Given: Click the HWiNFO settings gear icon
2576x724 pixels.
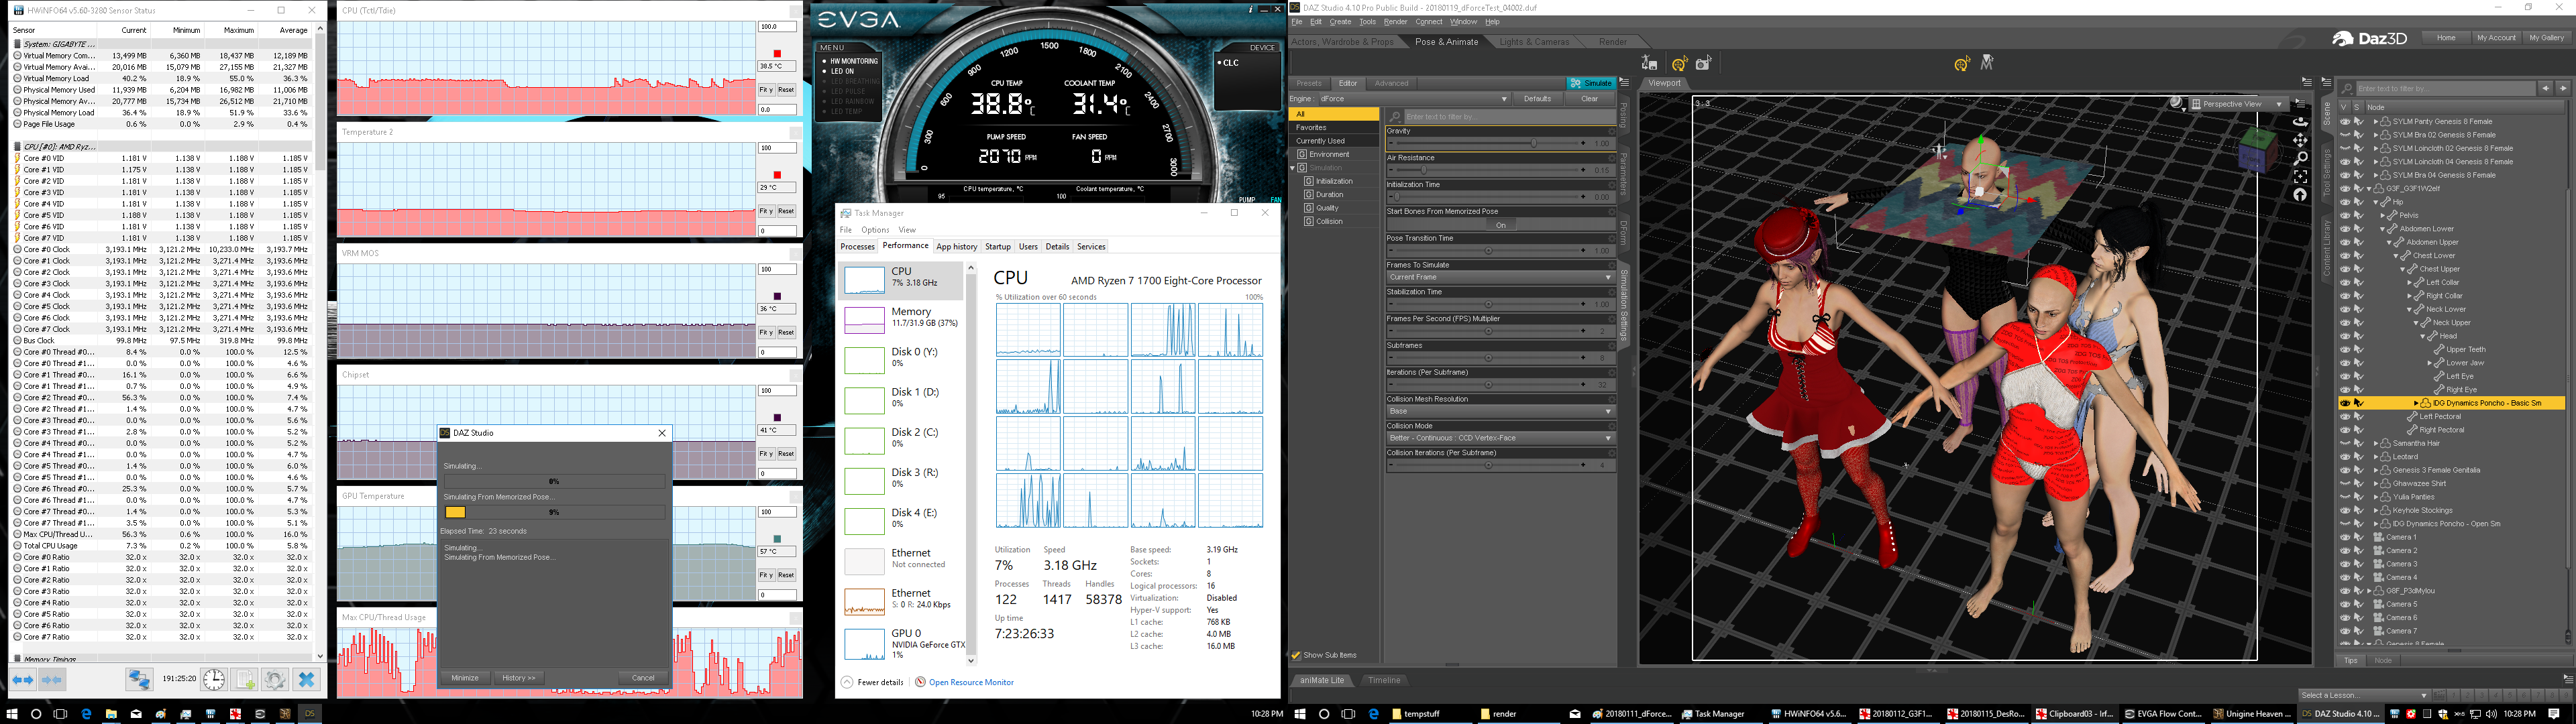Looking at the screenshot, I should [x=275, y=680].
